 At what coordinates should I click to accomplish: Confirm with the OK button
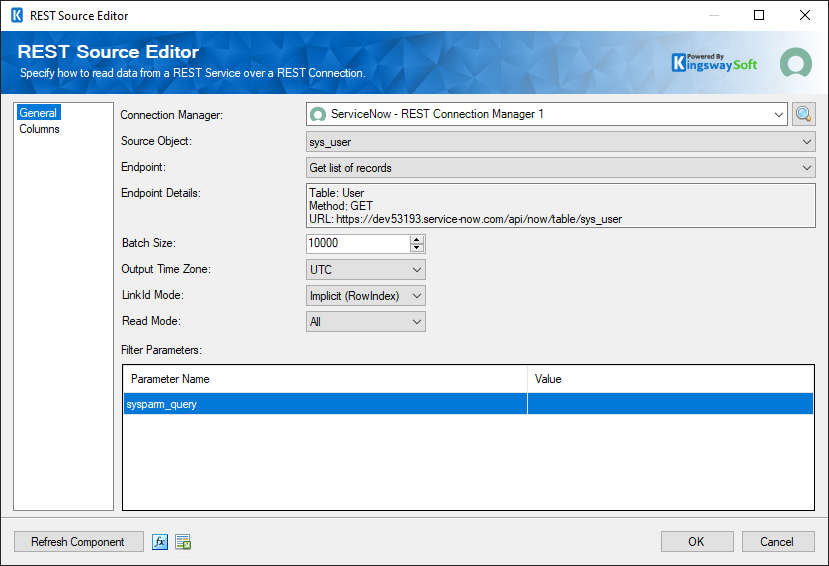697,542
